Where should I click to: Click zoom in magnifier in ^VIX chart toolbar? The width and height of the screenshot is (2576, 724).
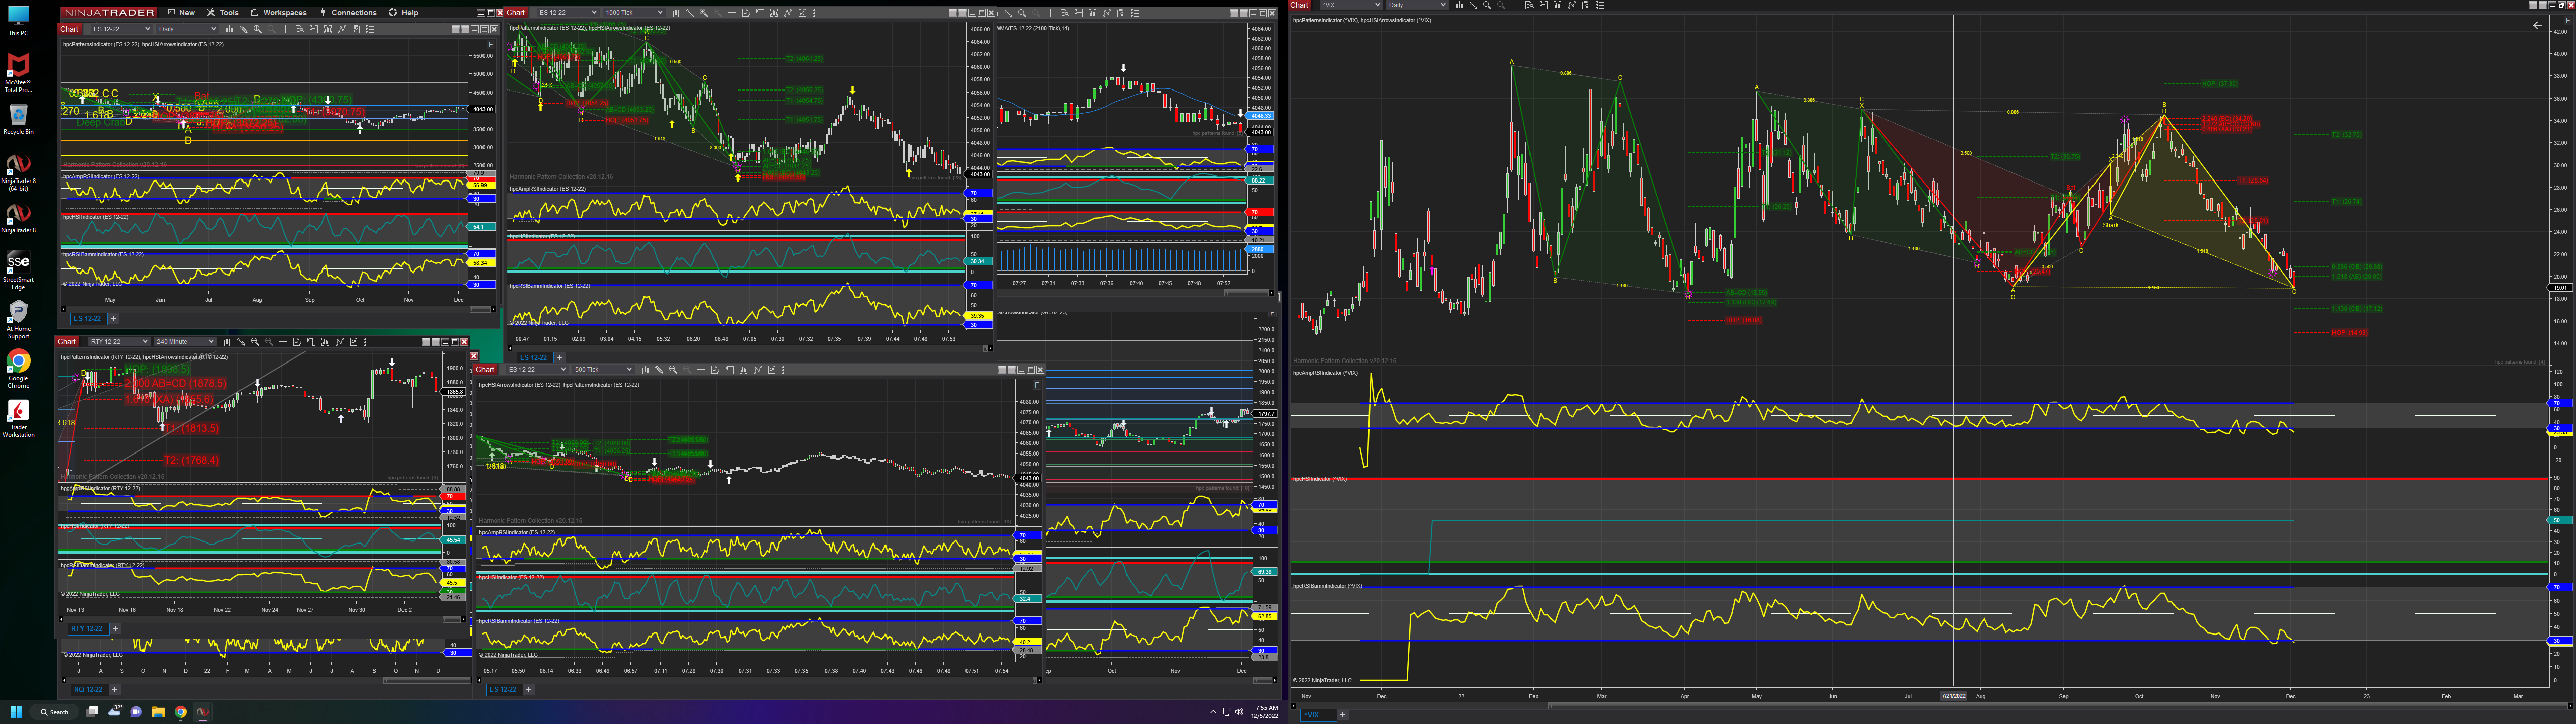pyautogui.click(x=1487, y=5)
